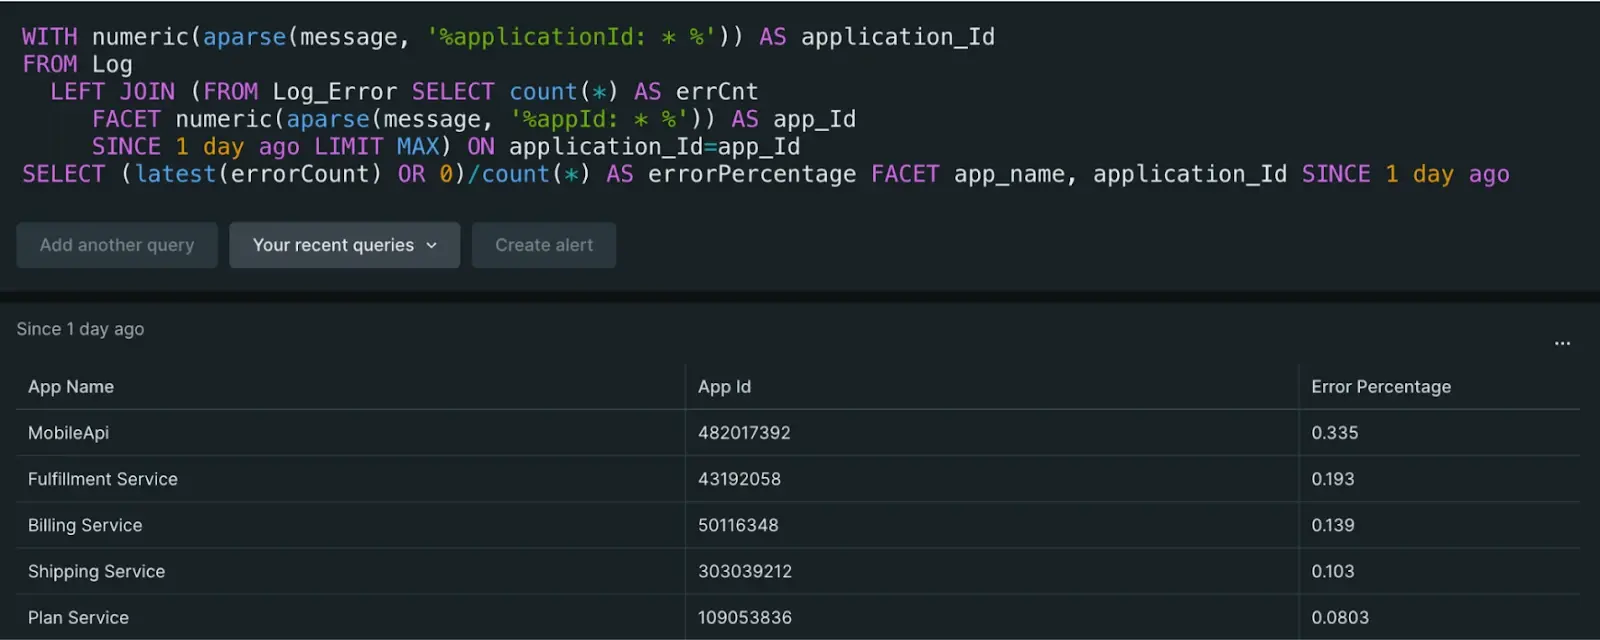The width and height of the screenshot is (1600, 640).
Task: Select the Plan Service row name
Action: coord(78,617)
